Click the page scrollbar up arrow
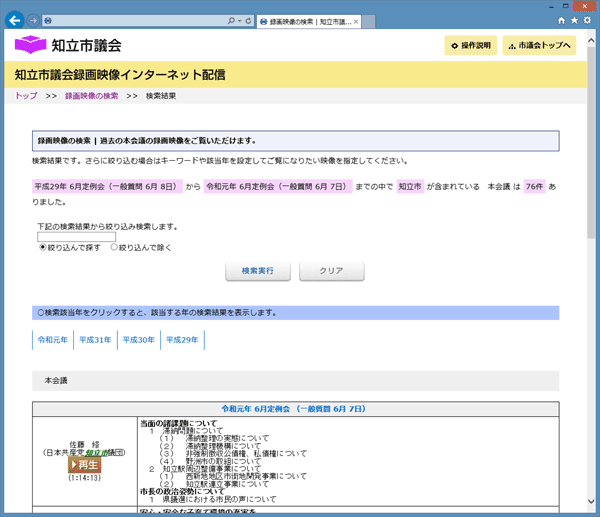This screenshot has width=600, height=517. click(x=592, y=40)
